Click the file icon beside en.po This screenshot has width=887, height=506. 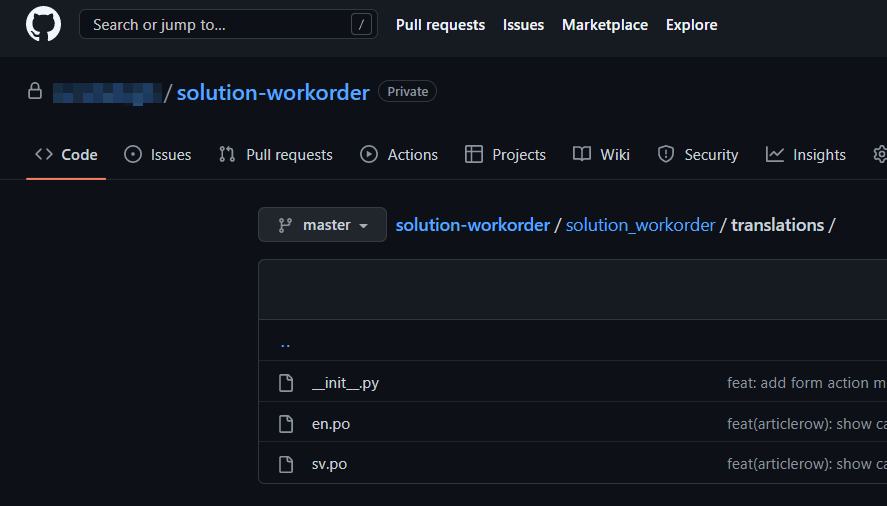tap(286, 424)
